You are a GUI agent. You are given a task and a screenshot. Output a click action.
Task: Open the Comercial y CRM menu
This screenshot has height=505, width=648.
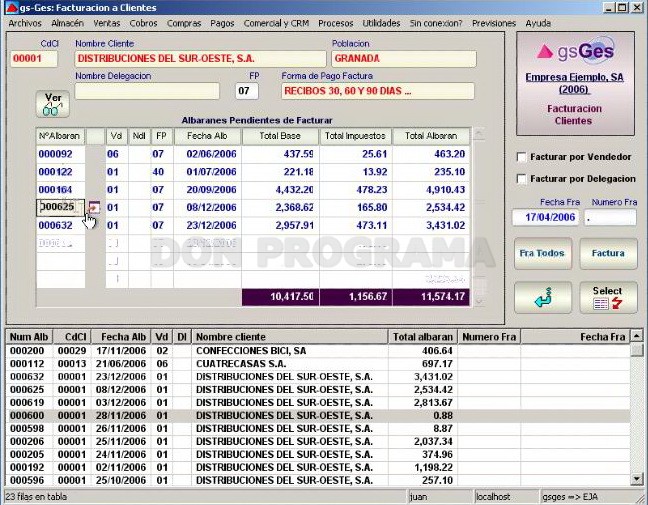coord(276,23)
